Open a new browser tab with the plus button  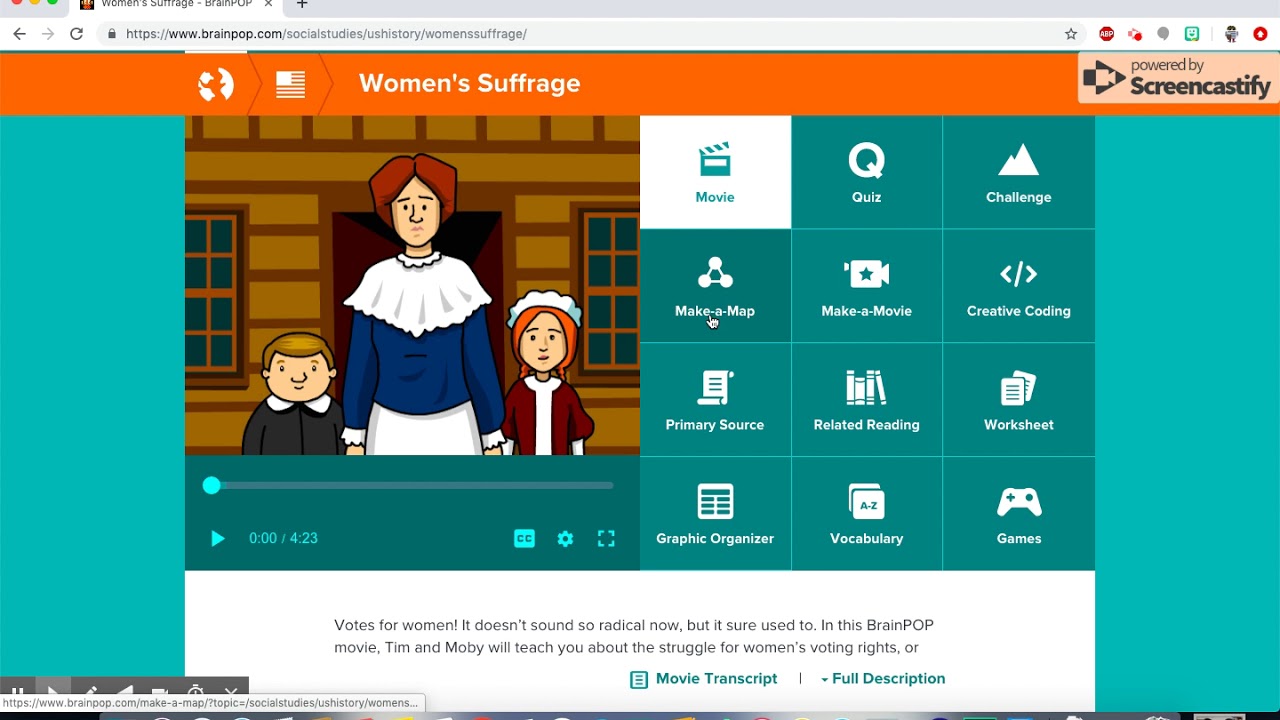click(x=302, y=4)
